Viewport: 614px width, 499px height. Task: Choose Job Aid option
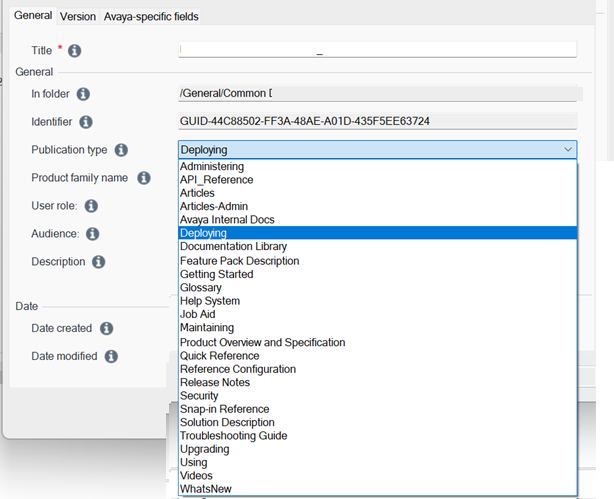coord(377,314)
